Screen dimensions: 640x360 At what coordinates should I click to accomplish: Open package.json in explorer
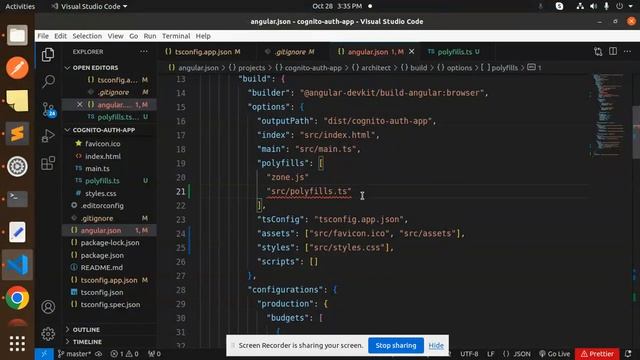click(x=102, y=255)
